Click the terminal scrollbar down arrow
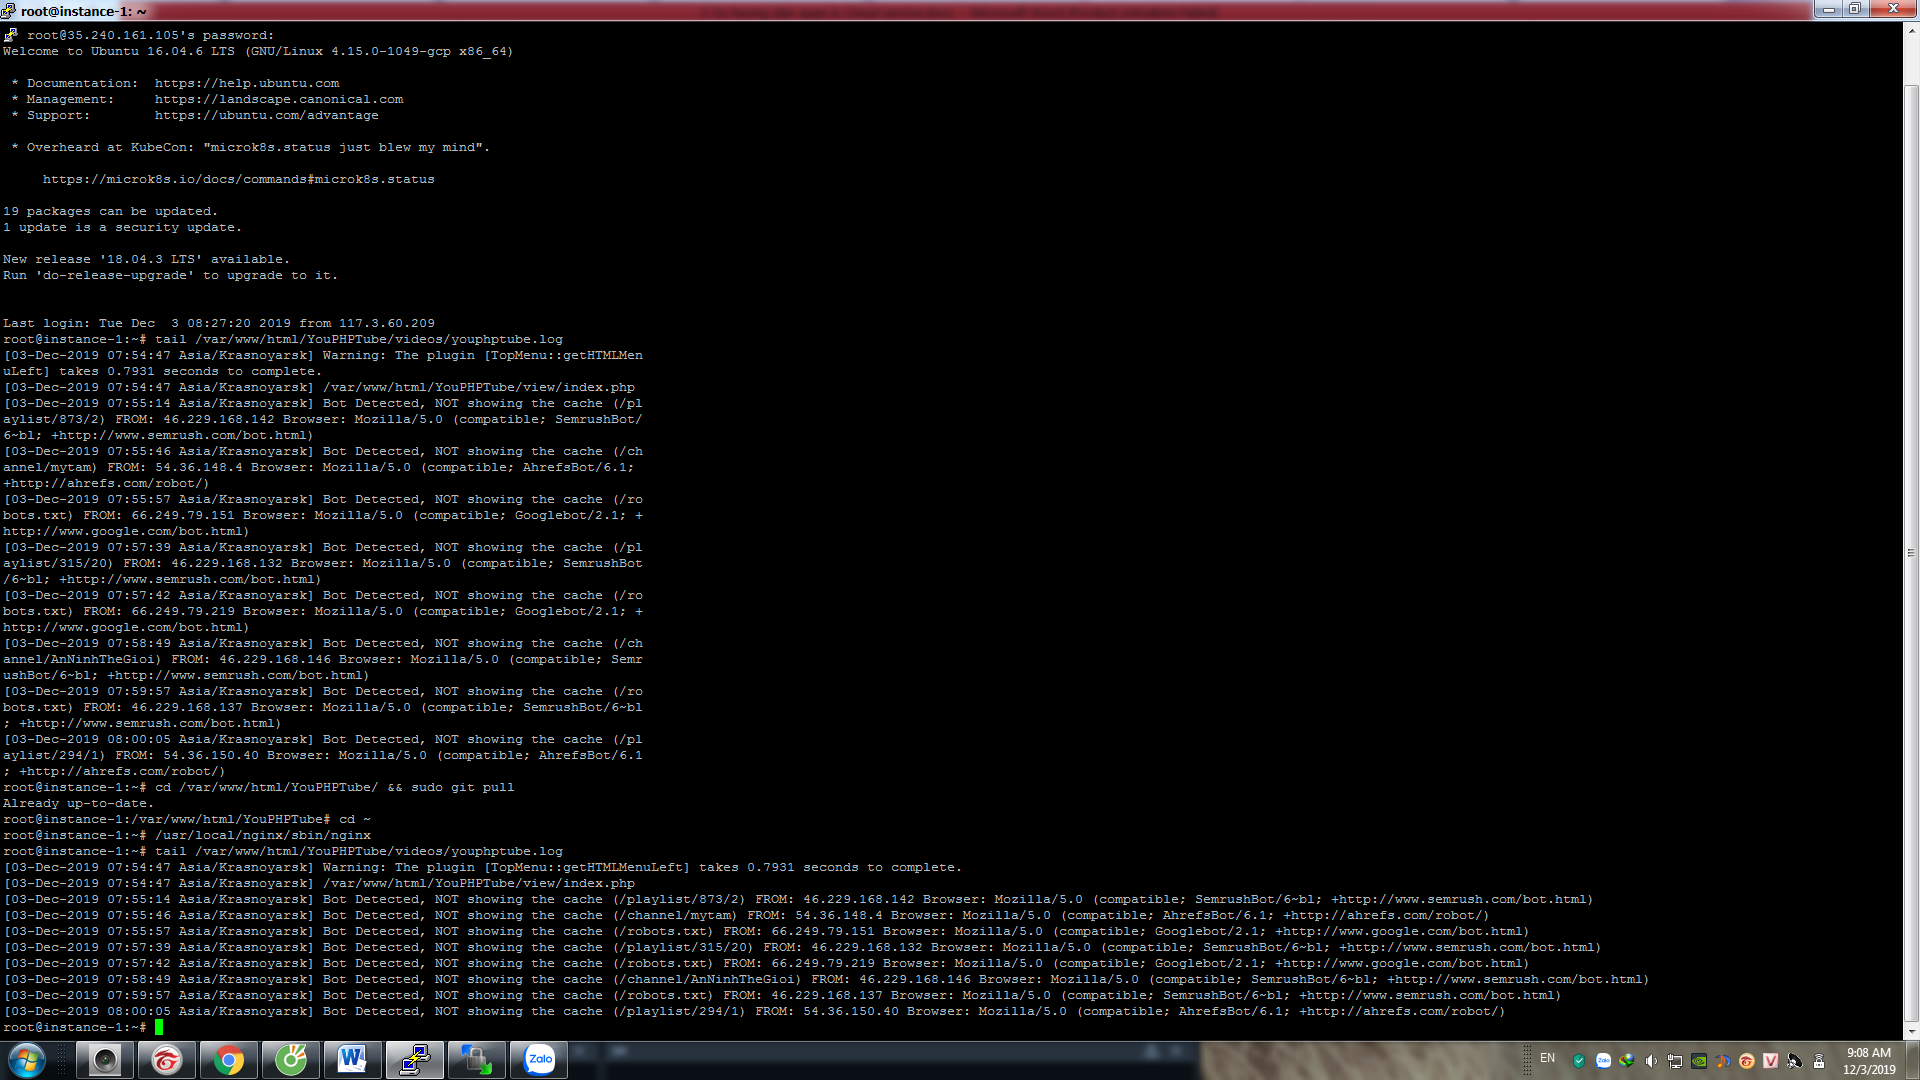Screen dimensions: 1920x1080 1912,1031
